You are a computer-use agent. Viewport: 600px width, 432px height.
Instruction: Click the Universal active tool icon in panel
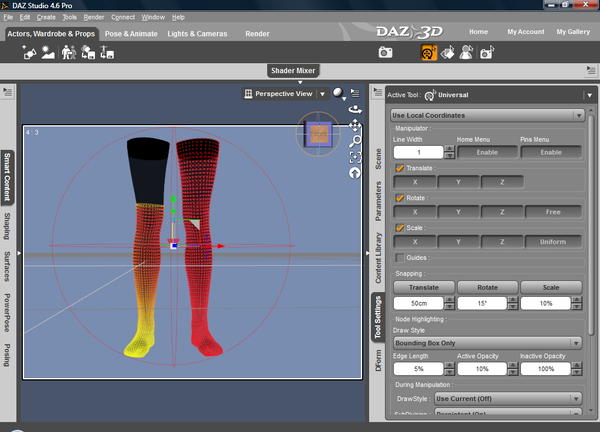(x=430, y=95)
